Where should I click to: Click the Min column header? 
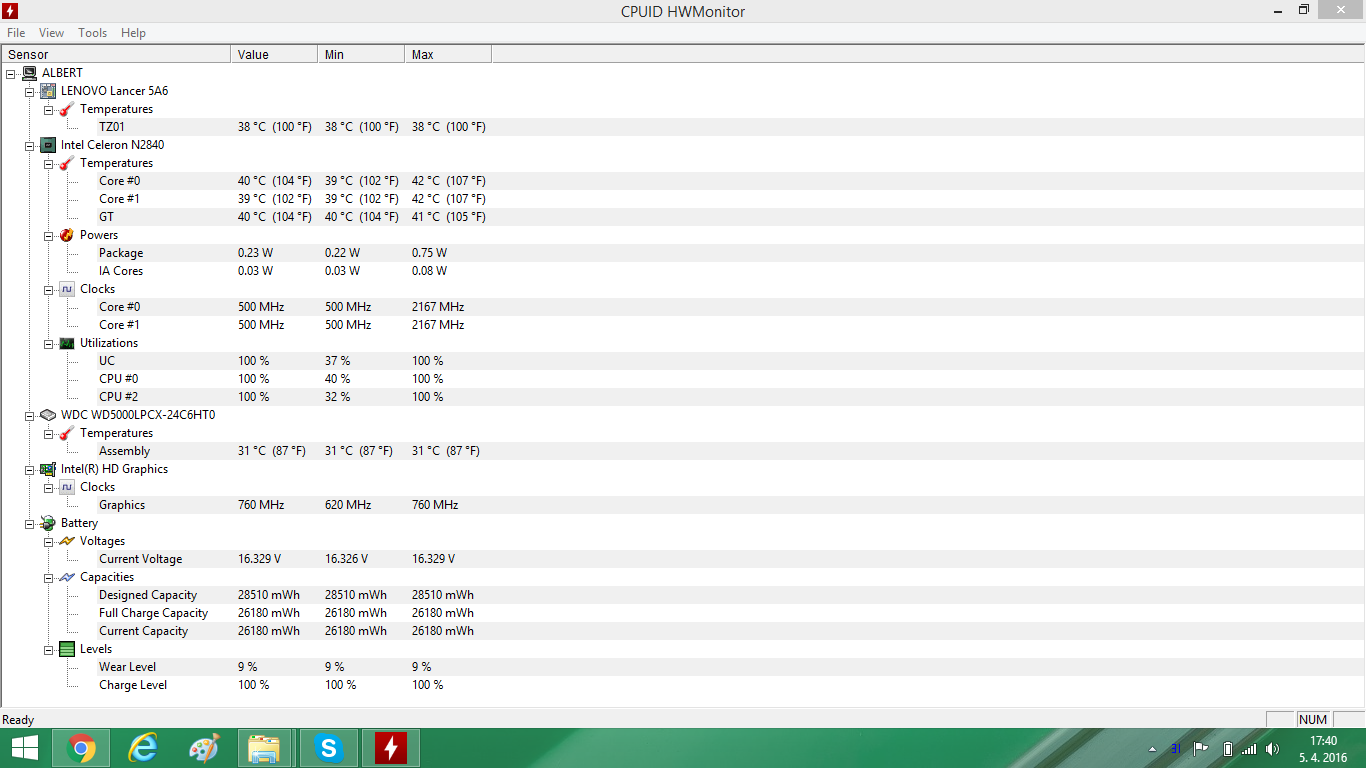pyautogui.click(x=361, y=54)
